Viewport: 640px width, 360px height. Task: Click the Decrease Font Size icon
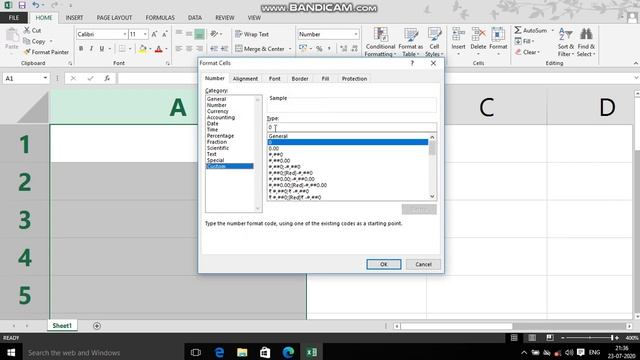[x=164, y=34]
